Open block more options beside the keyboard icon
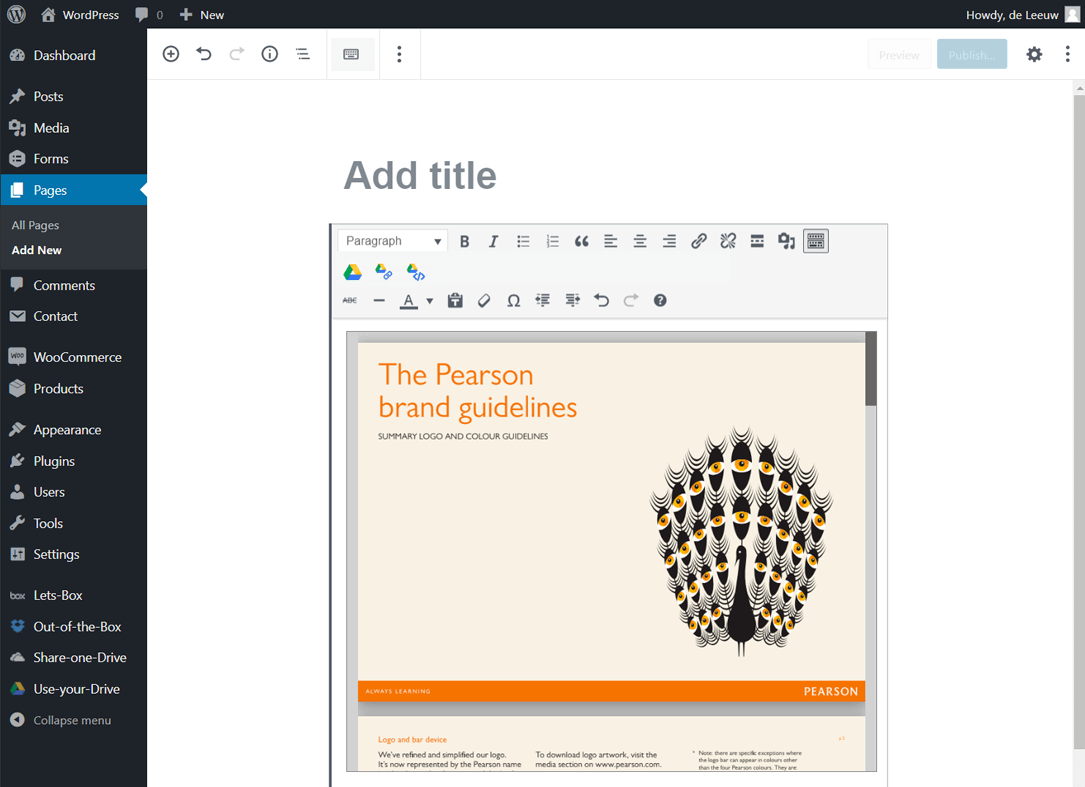This screenshot has width=1085, height=787. click(399, 54)
